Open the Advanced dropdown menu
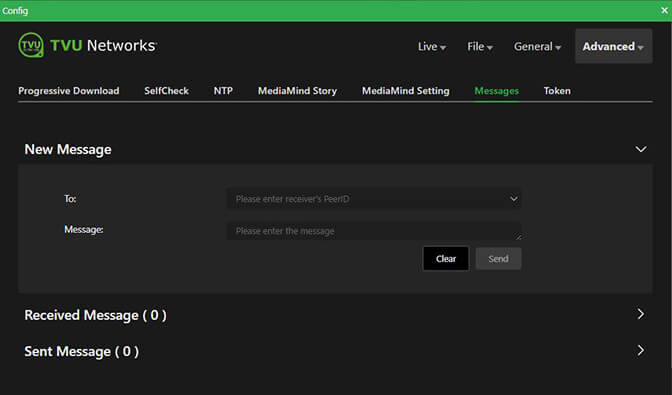The height and width of the screenshot is (395, 672). 613,46
